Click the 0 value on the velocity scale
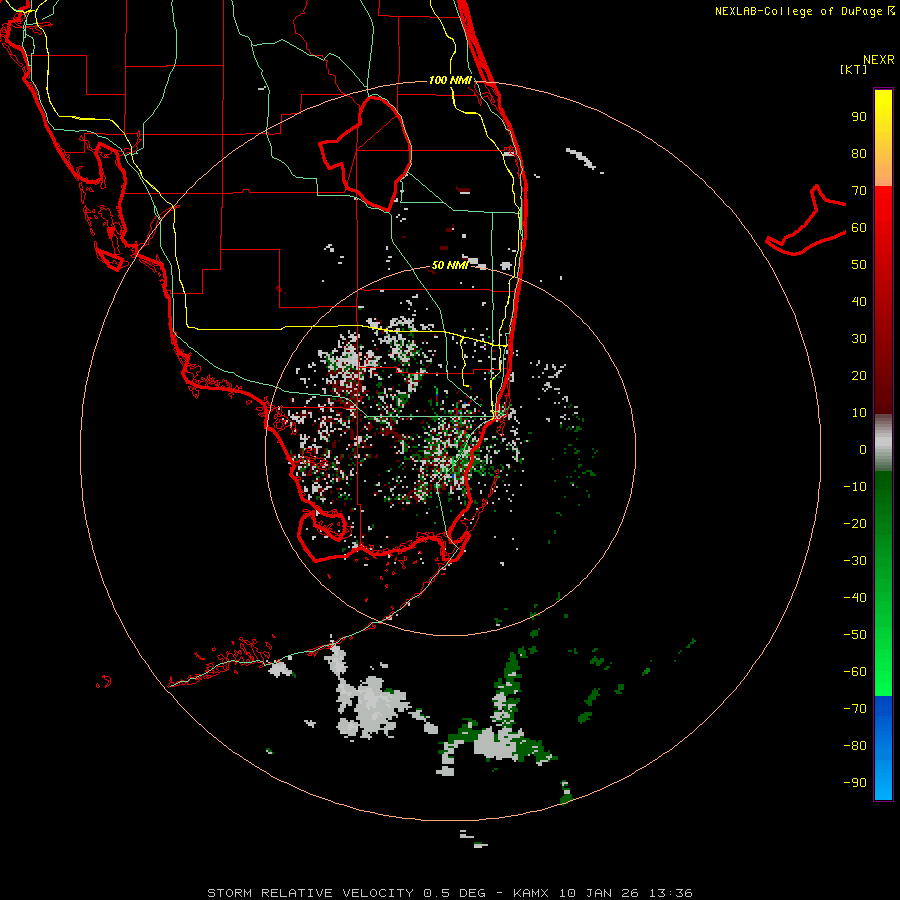The height and width of the screenshot is (900, 900). (x=863, y=449)
